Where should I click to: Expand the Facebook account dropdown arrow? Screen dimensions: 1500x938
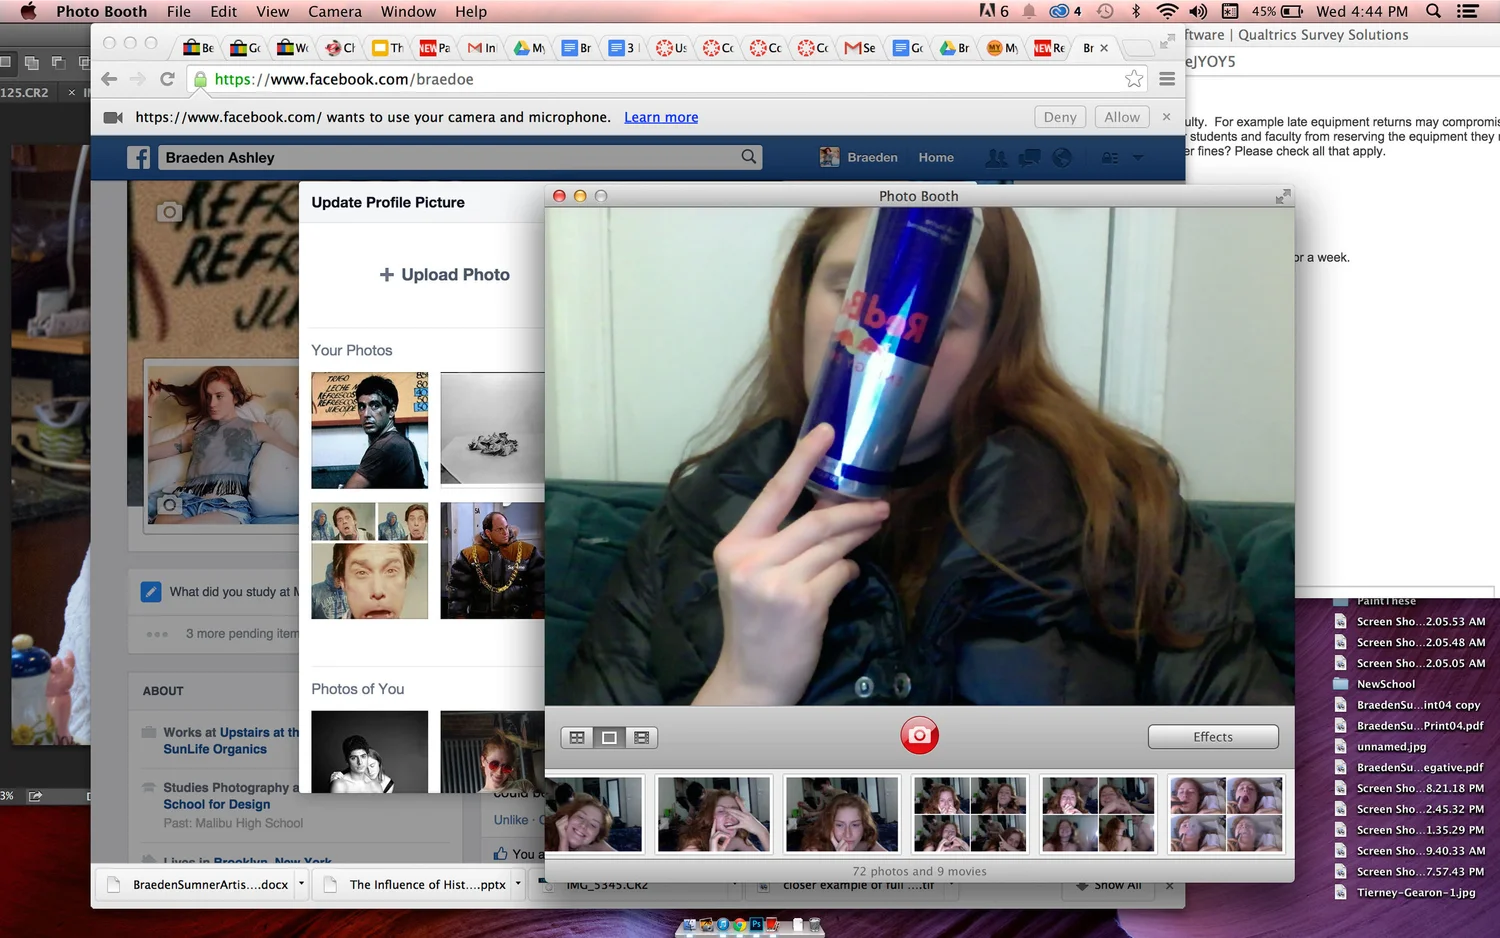[x=1138, y=158]
